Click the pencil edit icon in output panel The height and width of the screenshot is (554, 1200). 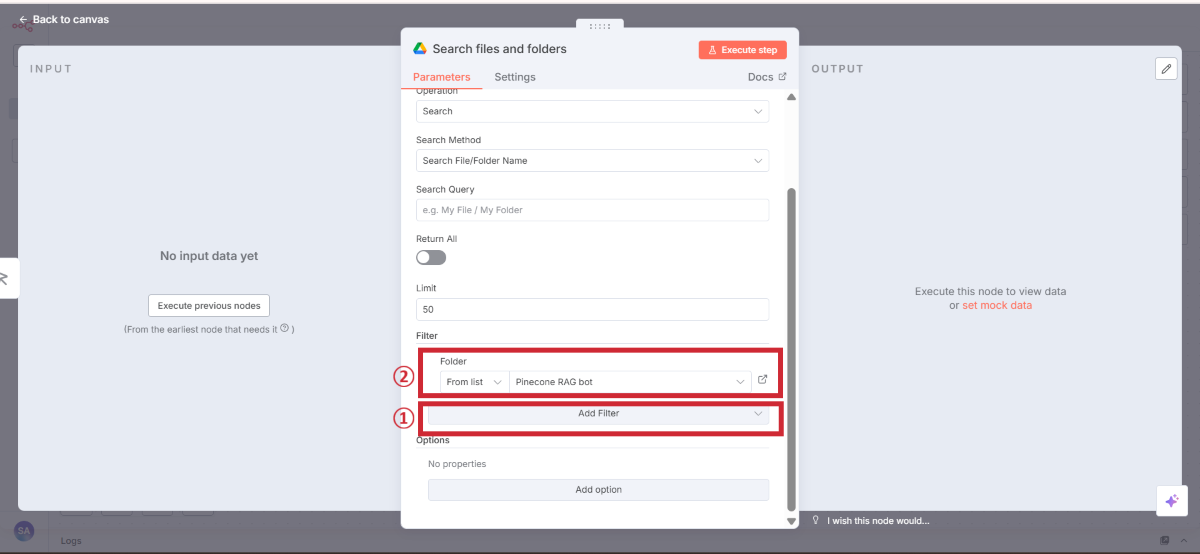click(1166, 68)
